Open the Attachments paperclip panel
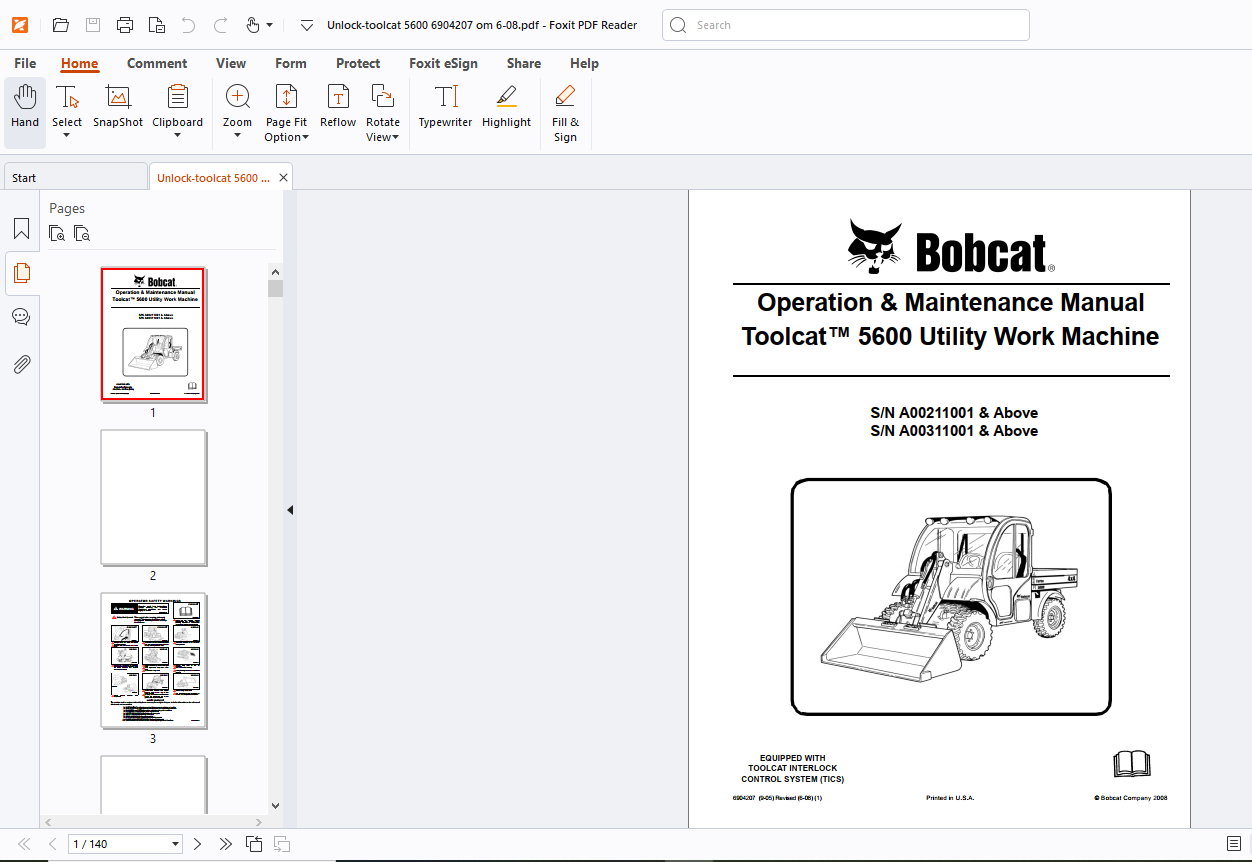 tap(21, 364)
